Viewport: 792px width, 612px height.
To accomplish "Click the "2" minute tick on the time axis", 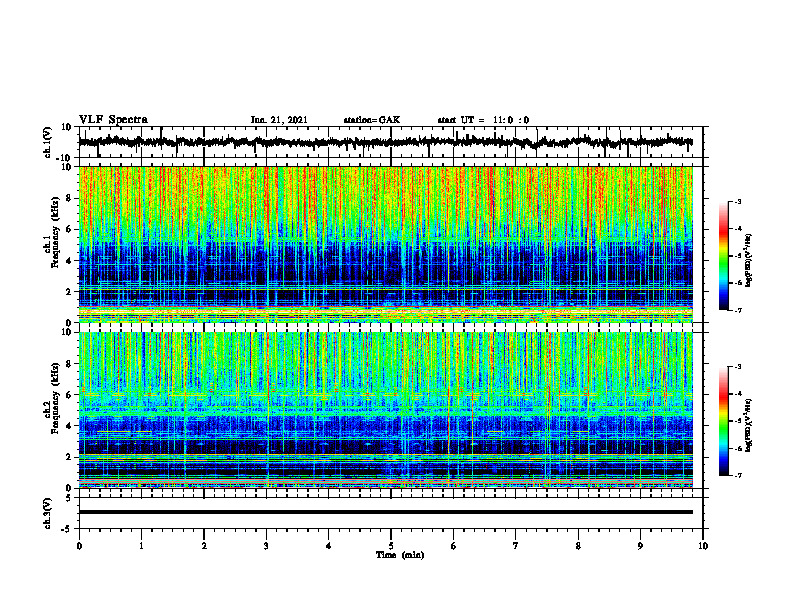I will click(x=204, y=546).
